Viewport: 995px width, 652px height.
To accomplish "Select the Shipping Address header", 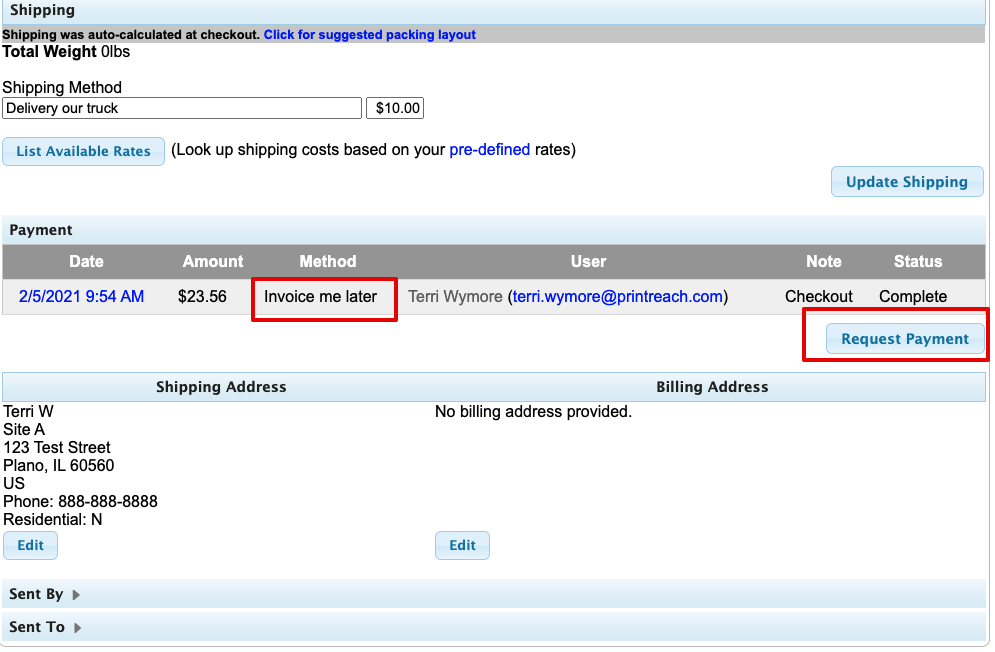I will click(221, 387).
